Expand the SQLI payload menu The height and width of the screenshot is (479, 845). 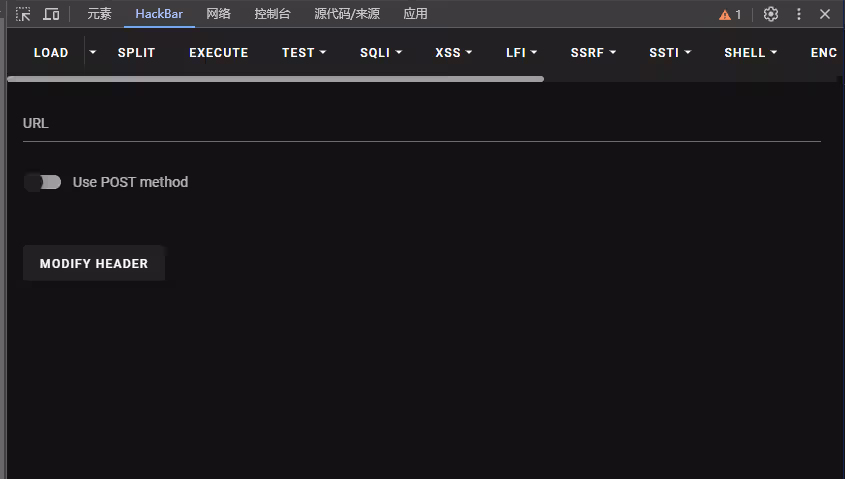381,53
